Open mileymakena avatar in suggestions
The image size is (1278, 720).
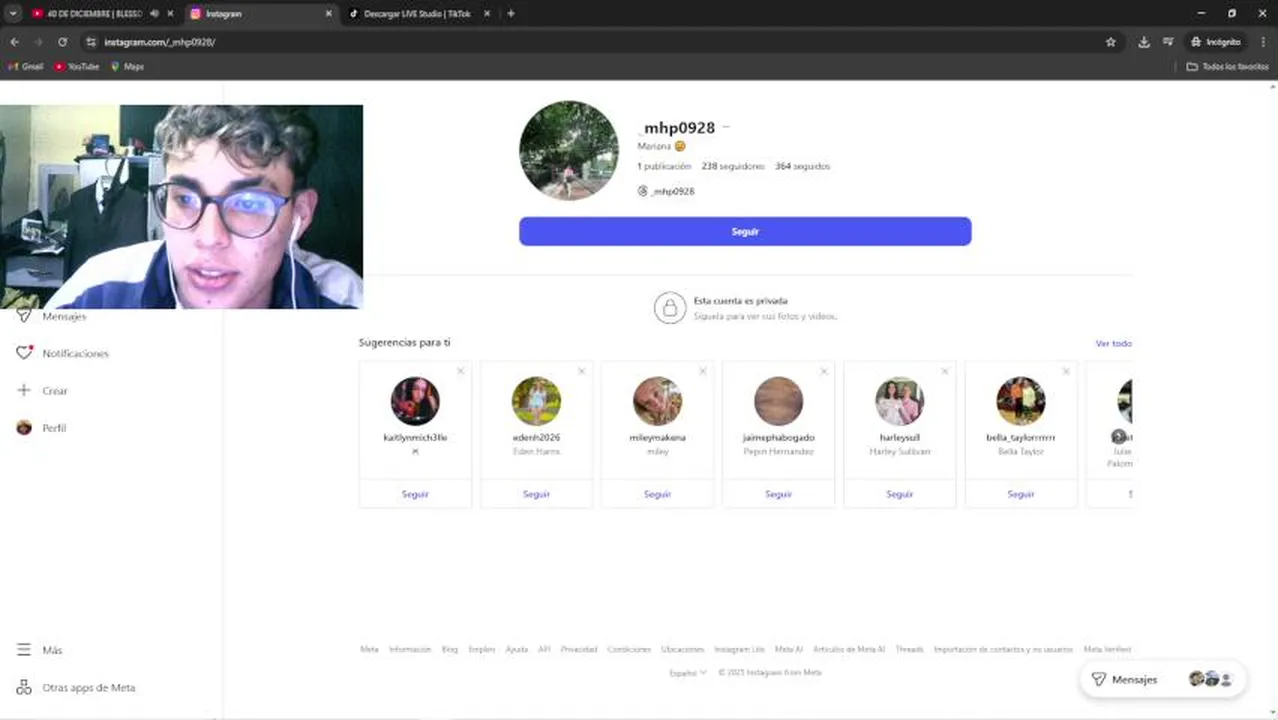pos(657,401)
